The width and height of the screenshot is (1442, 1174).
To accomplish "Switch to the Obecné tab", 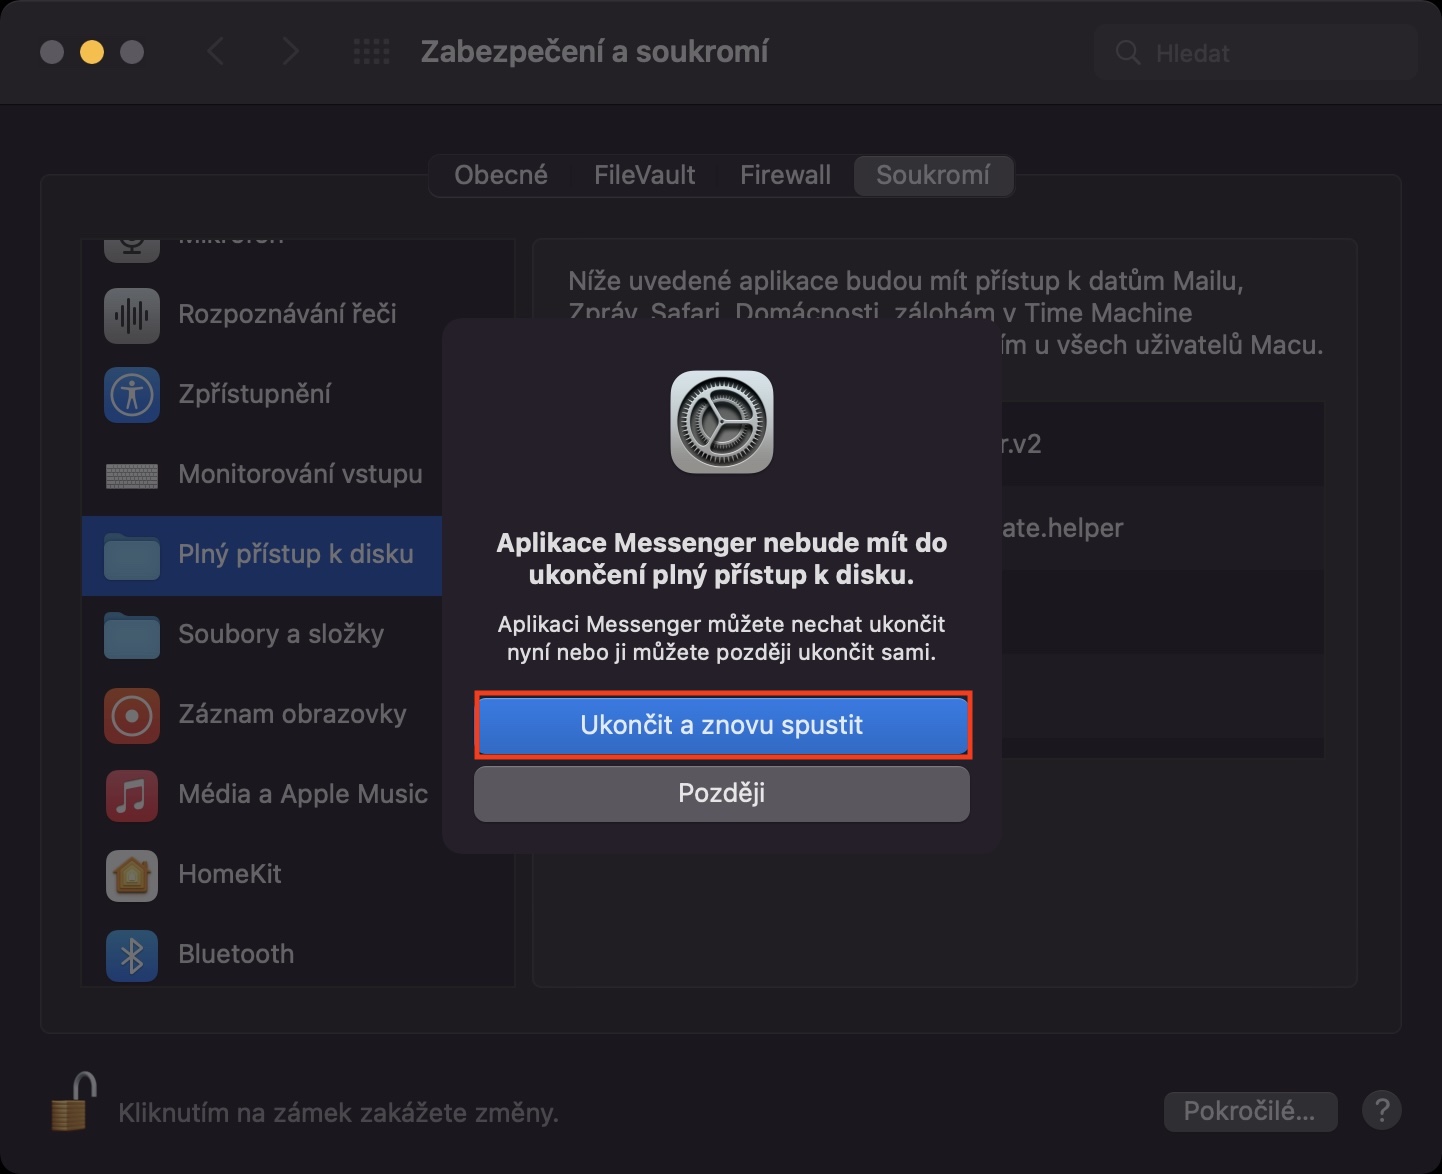I will pyautogui.click(x=501, y=175).
